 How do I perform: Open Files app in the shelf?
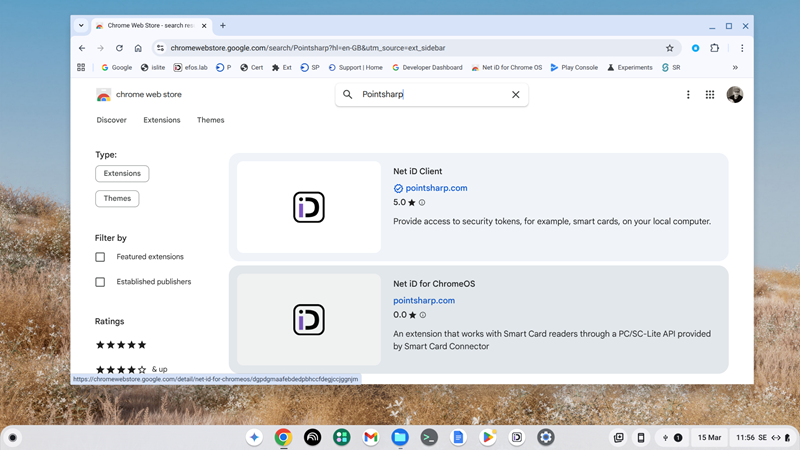(400, 437)
